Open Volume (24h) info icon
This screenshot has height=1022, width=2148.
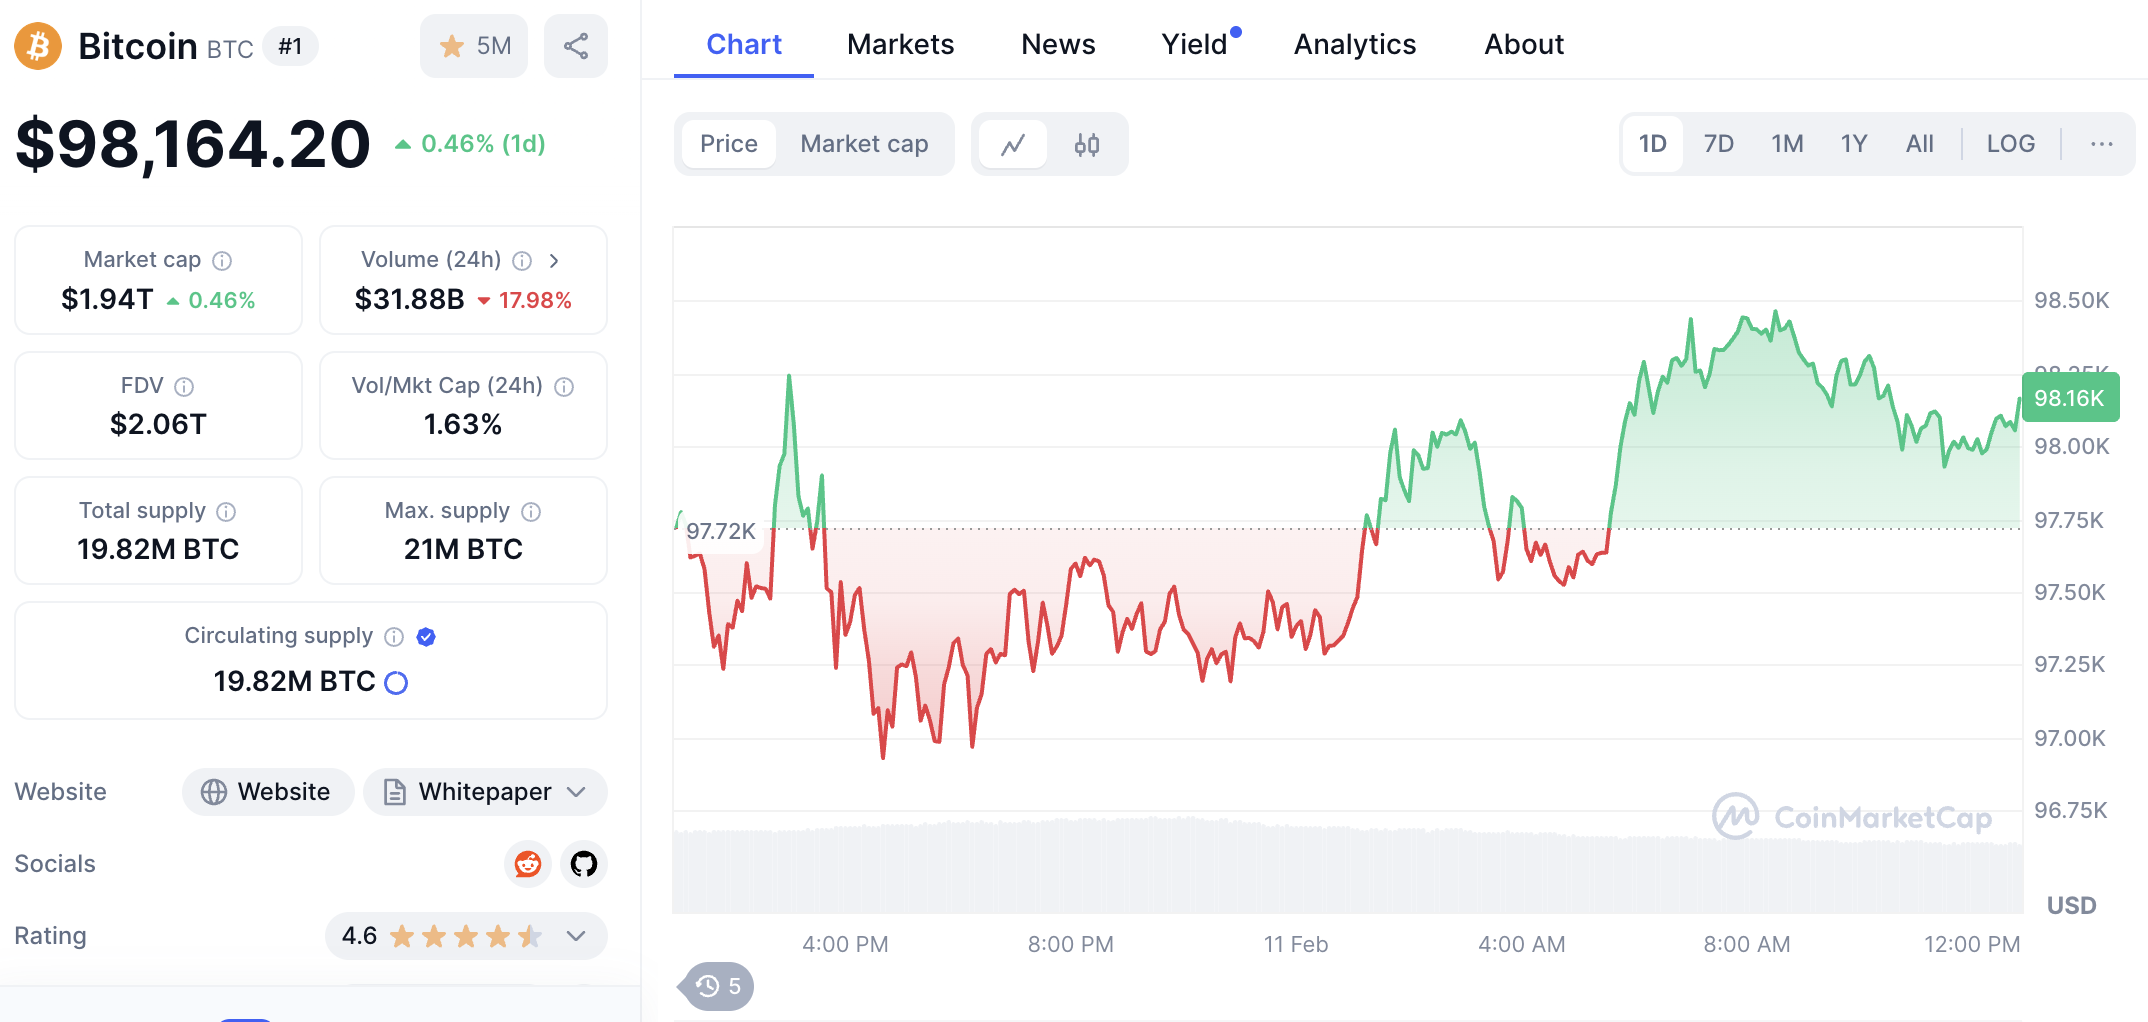click(x=522, y=261)
